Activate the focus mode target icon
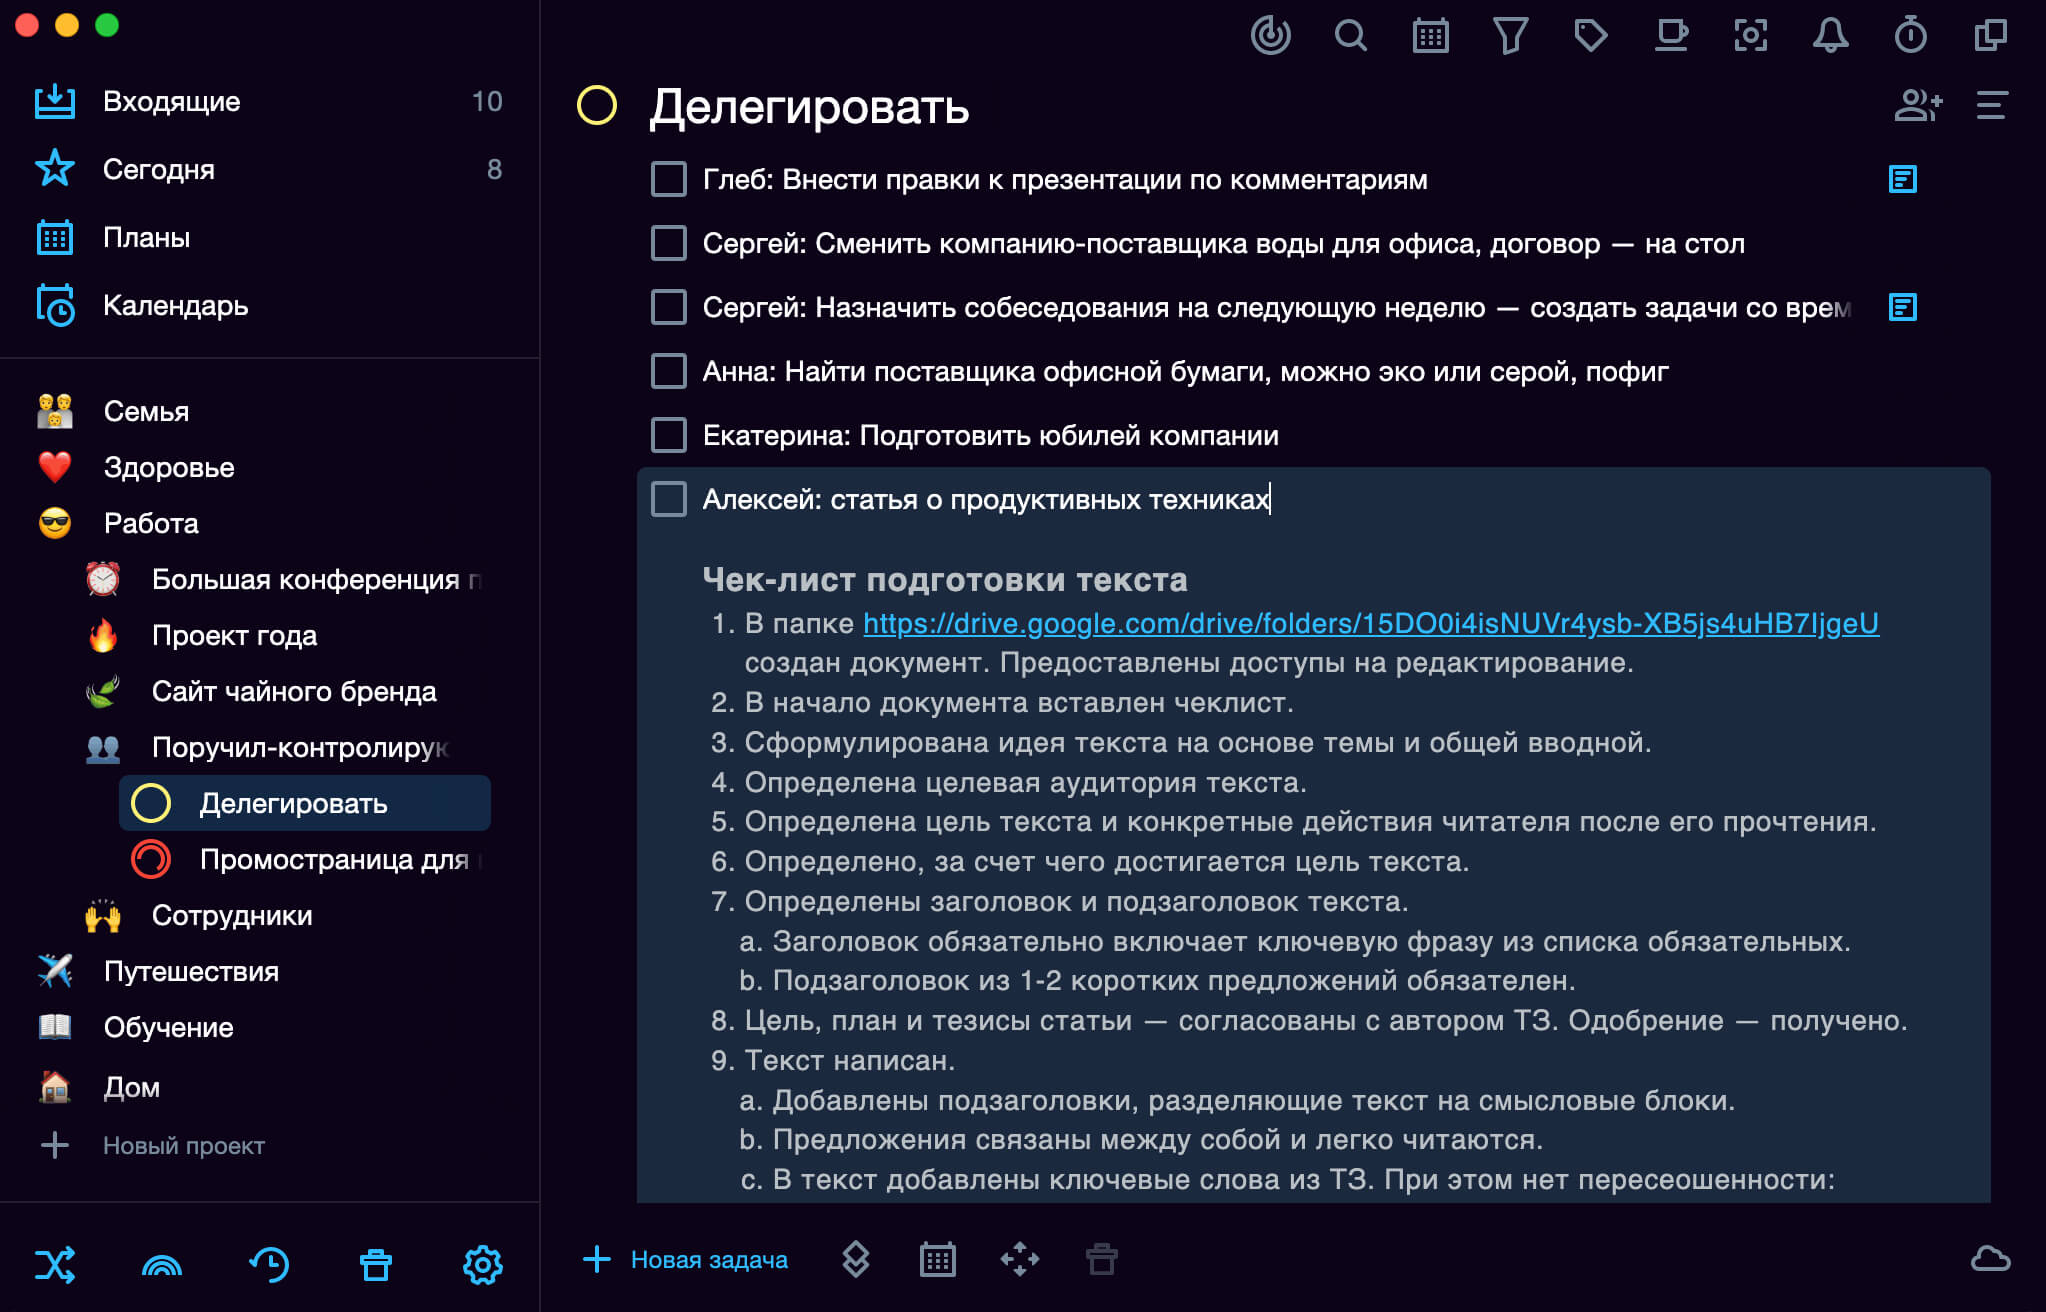 coord(1750,36)
